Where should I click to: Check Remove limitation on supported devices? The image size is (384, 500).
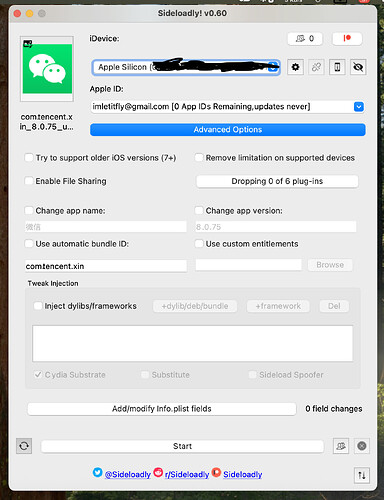click(x=199, y=157)
